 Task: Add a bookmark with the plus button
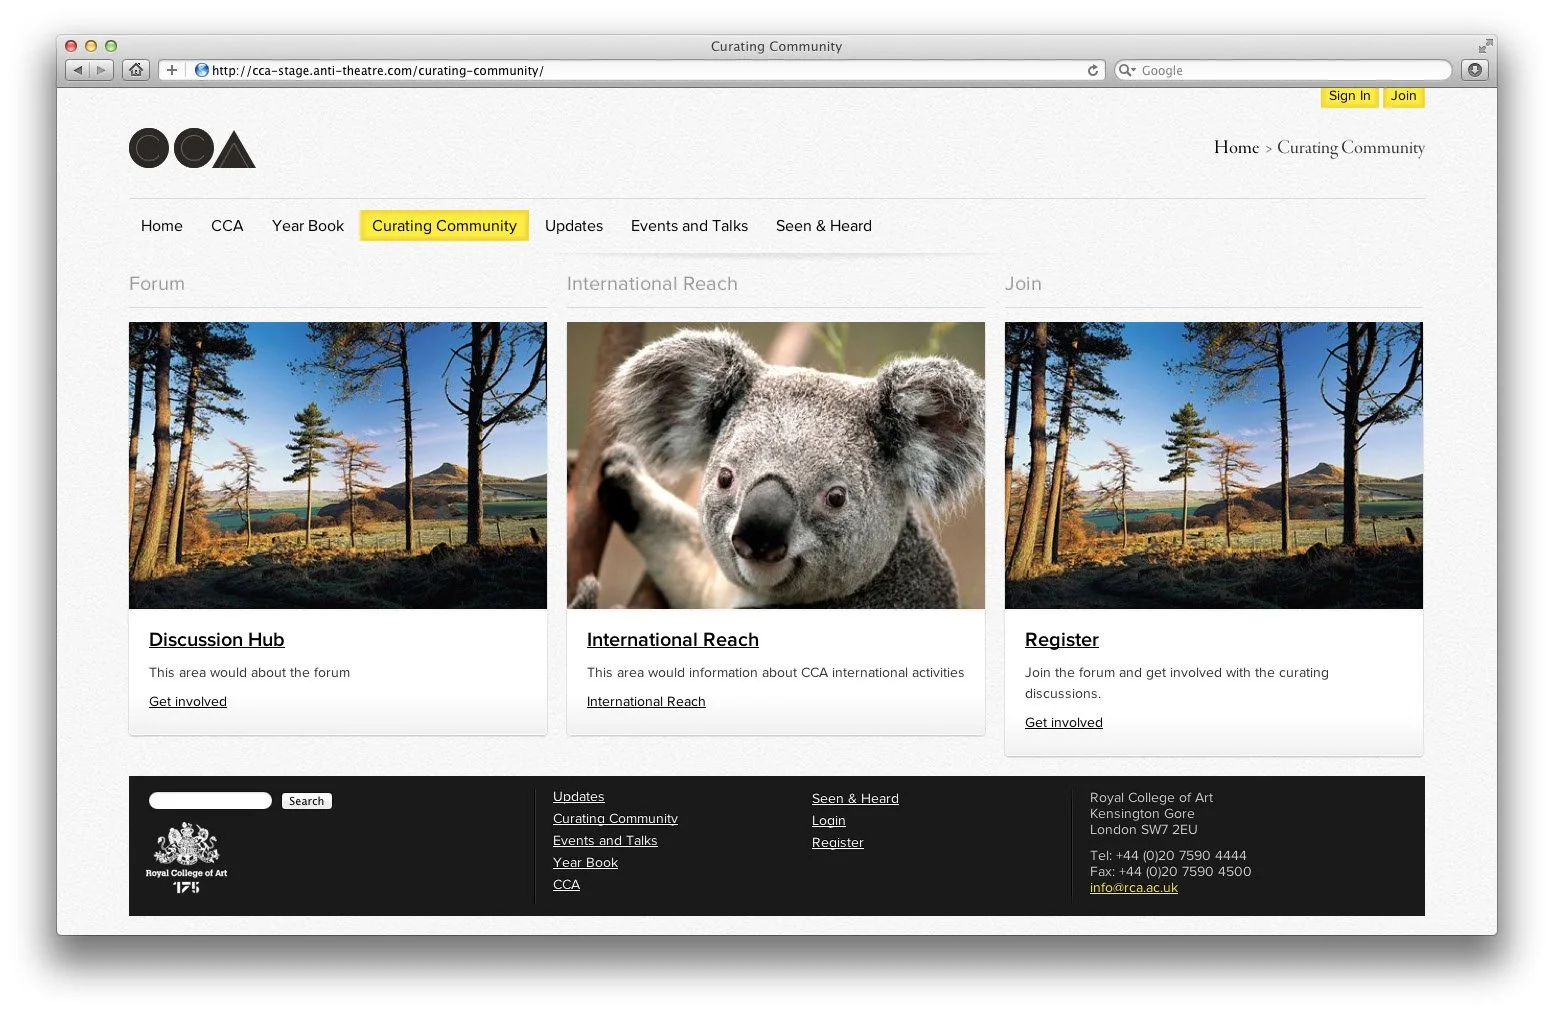pos(172,70)
